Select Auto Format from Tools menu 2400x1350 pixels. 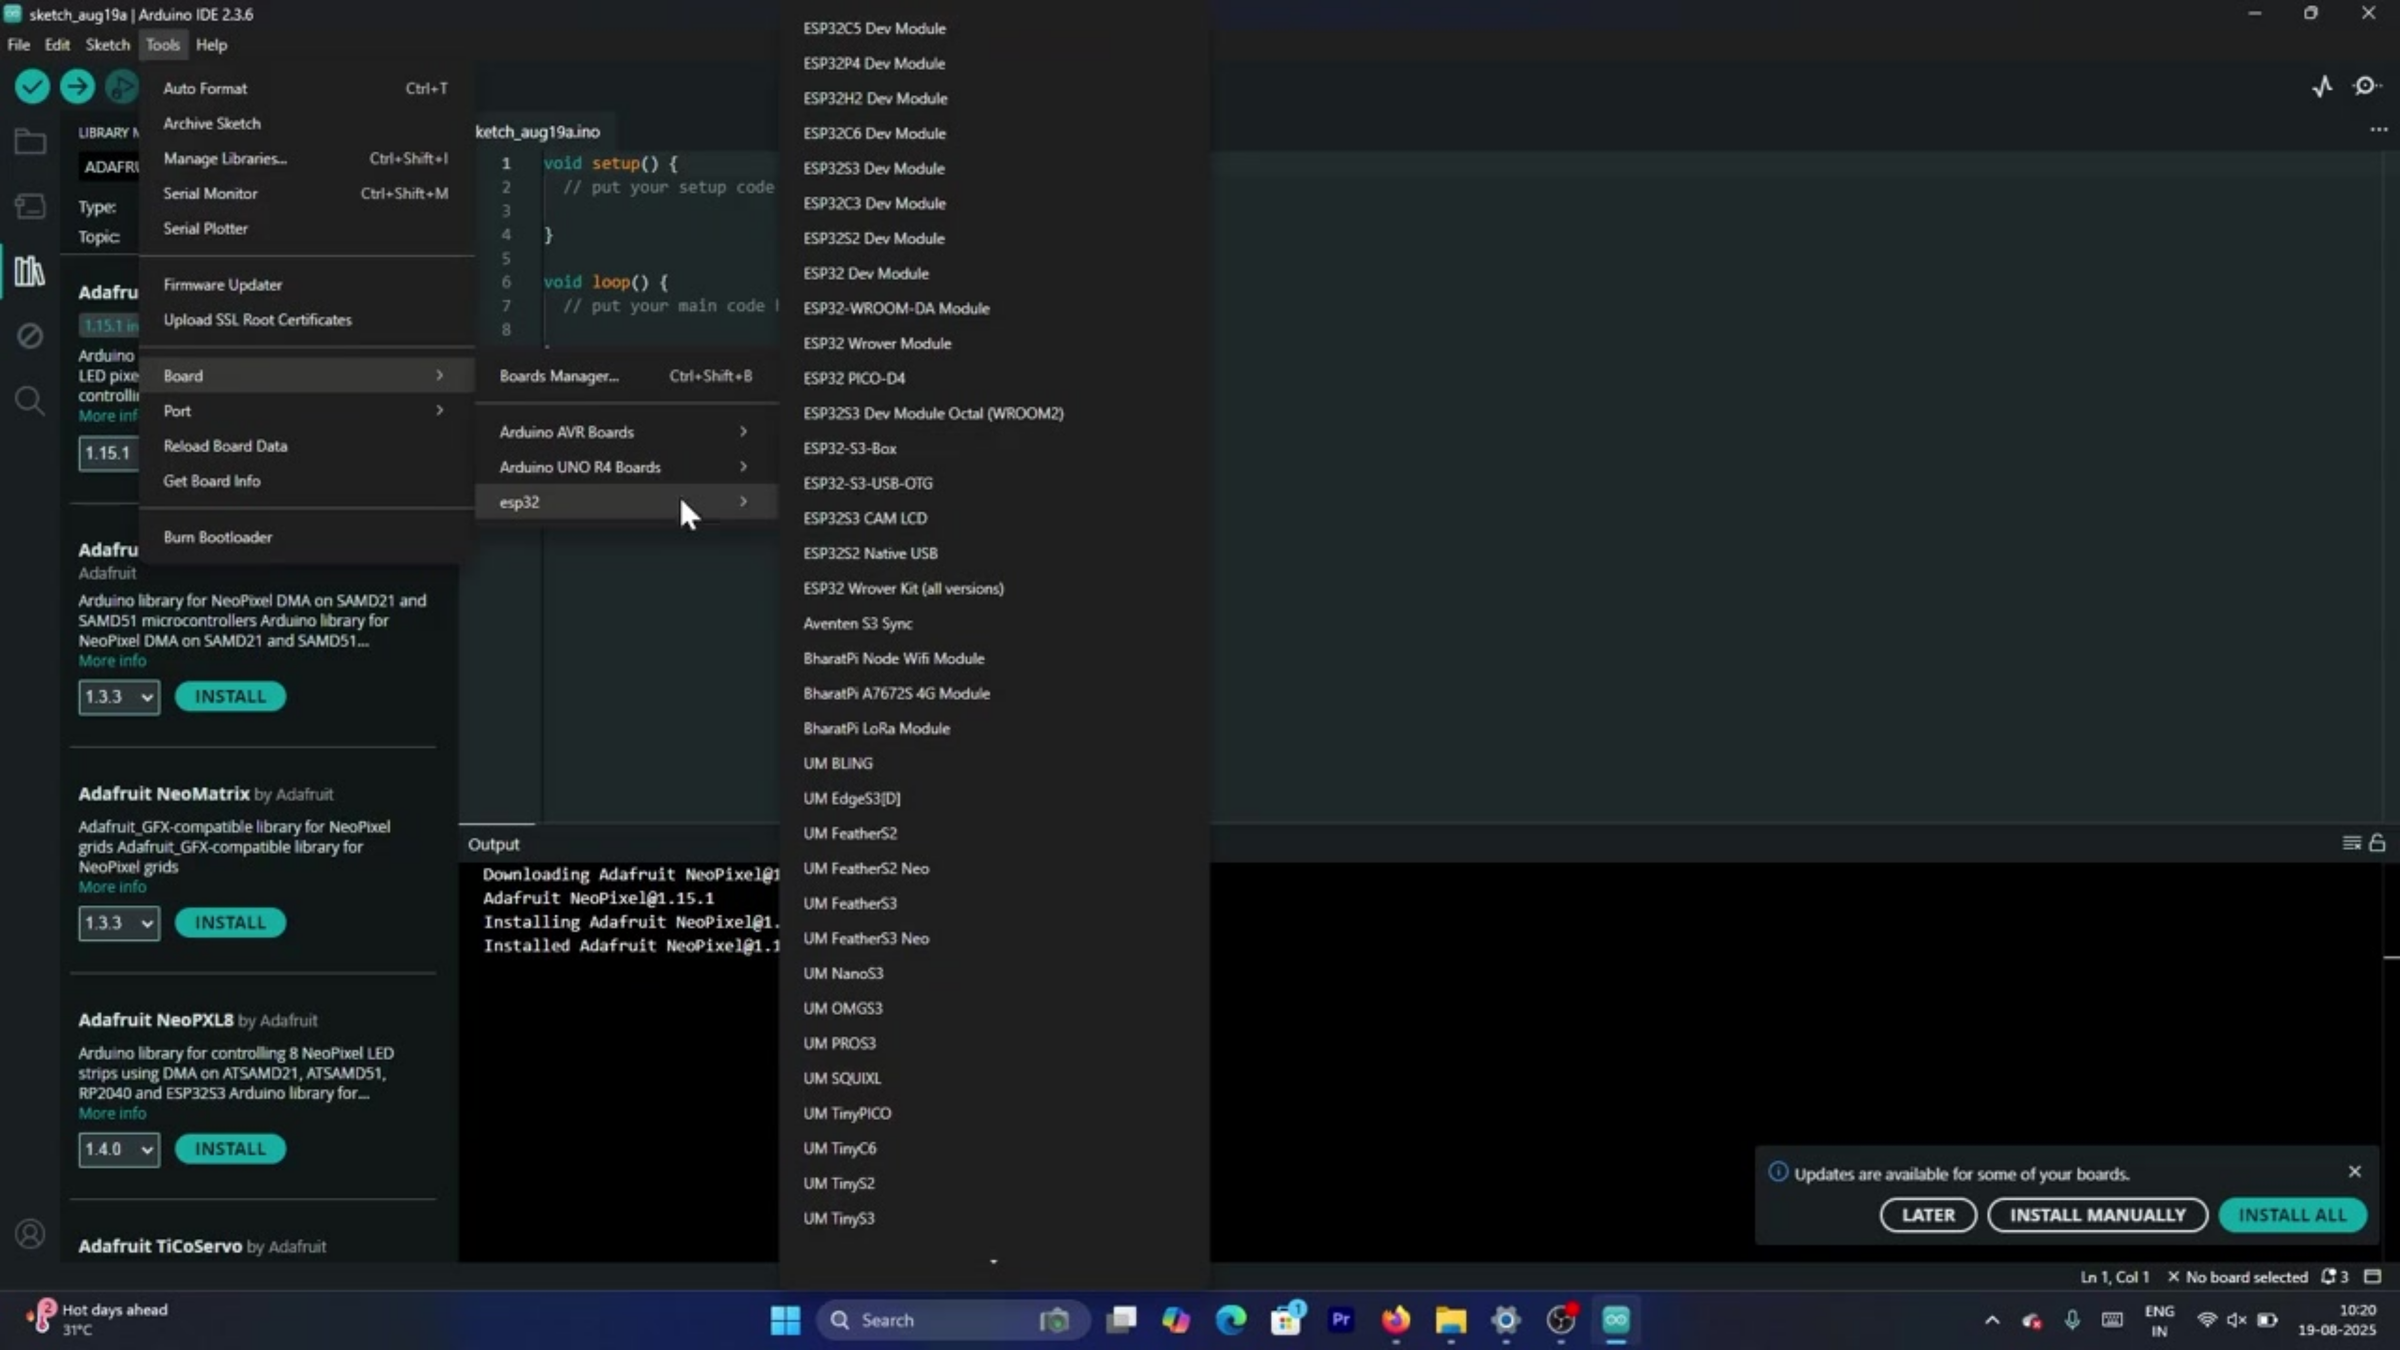point(305,88)
